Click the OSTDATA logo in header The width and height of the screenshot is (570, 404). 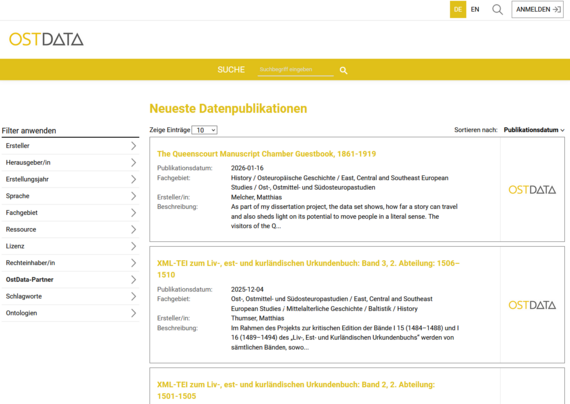[46, 39]
